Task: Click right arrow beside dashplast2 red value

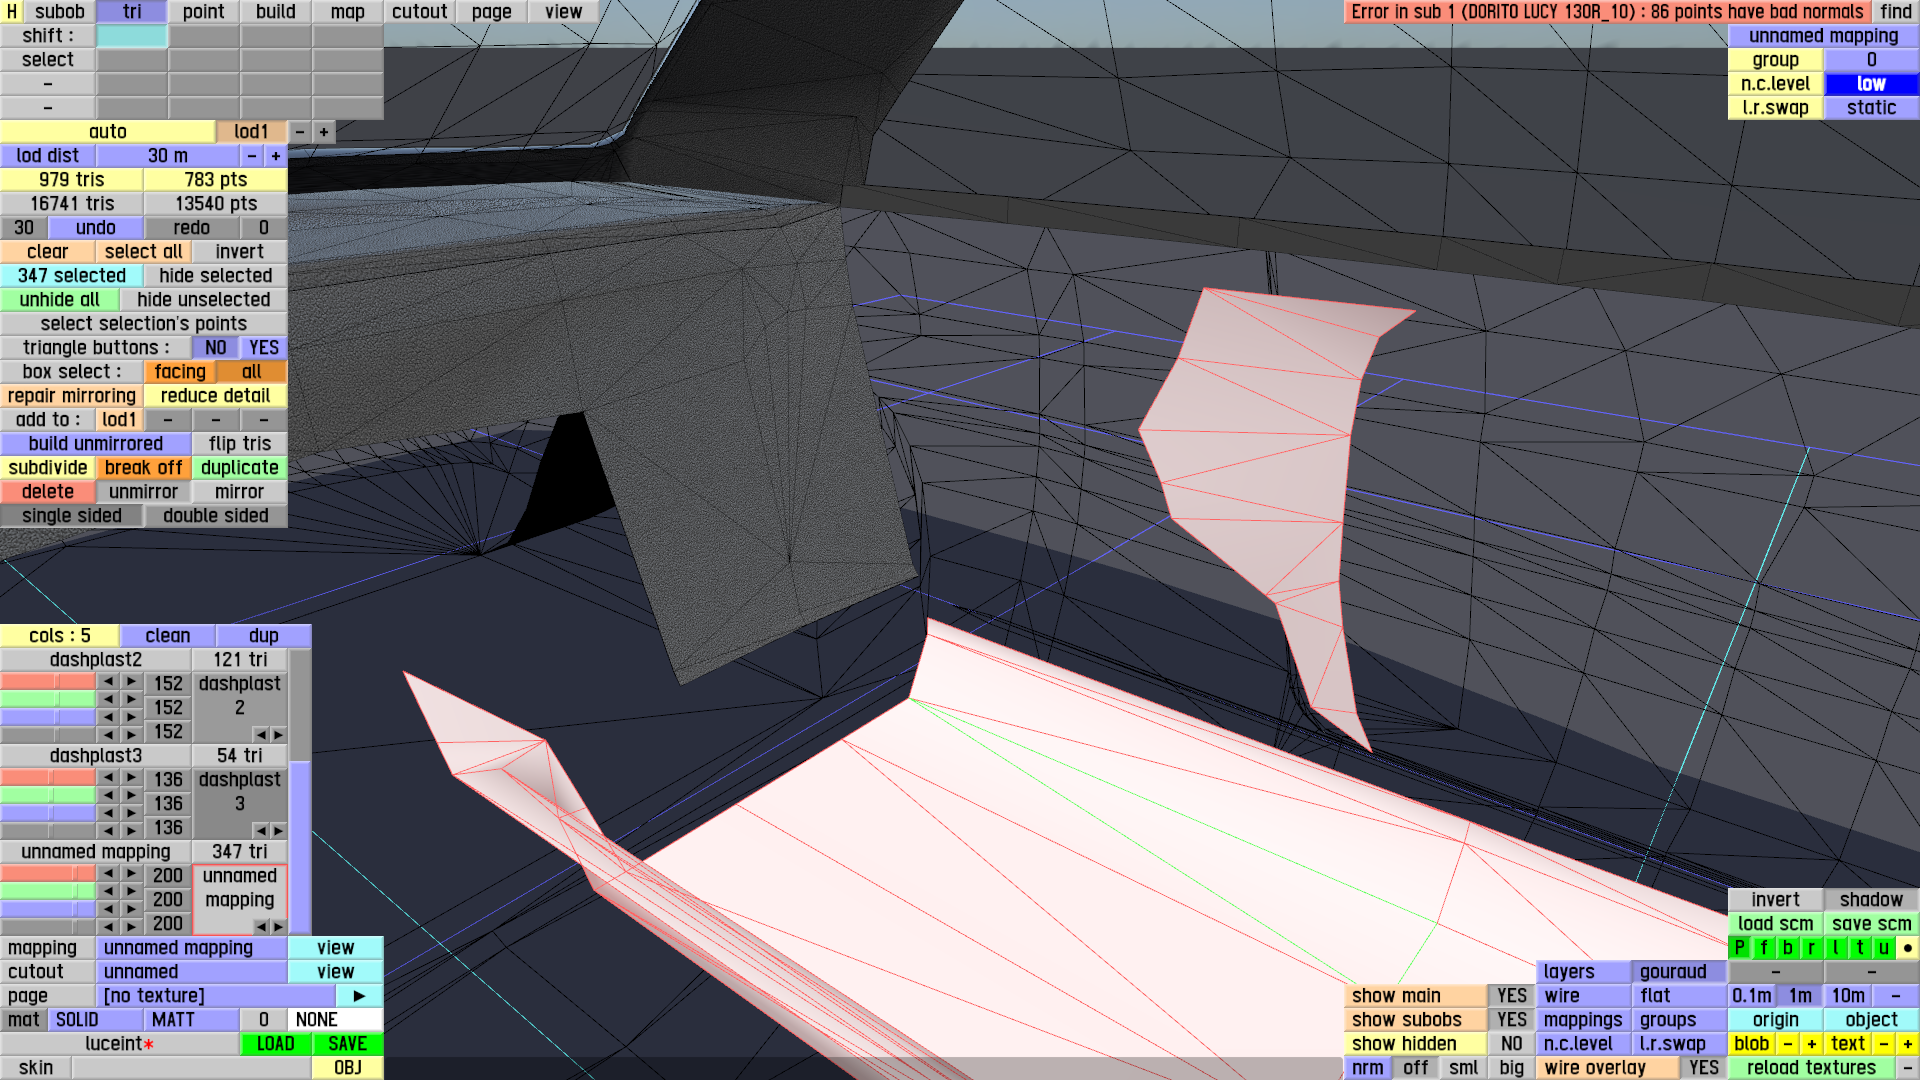Action: (131, 682)
